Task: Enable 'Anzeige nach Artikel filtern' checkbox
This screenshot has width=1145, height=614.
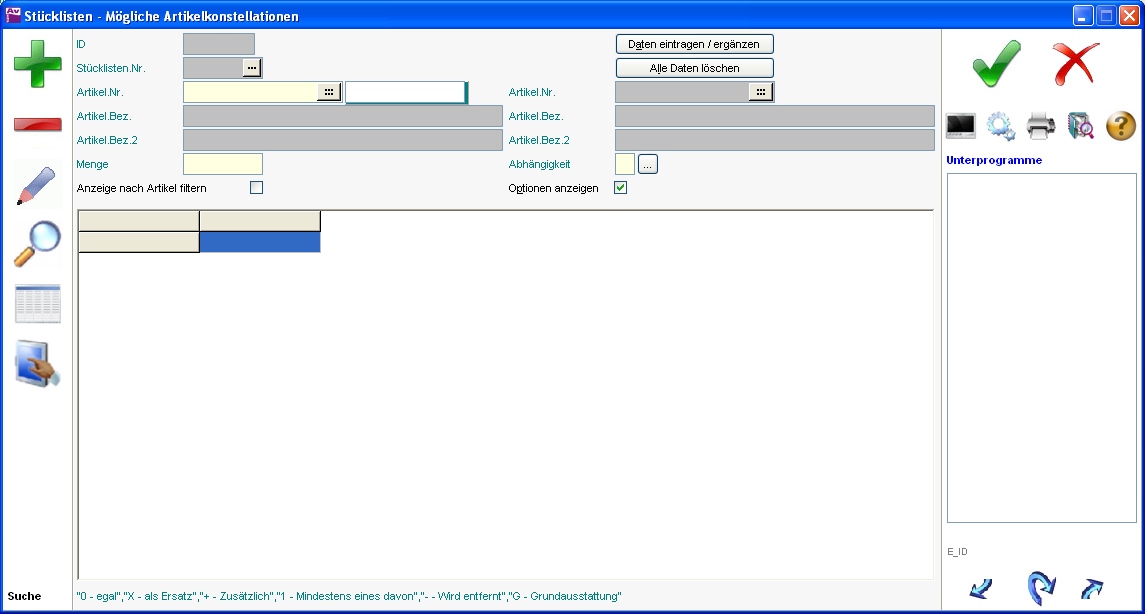Action: click(x=256, y=188)
